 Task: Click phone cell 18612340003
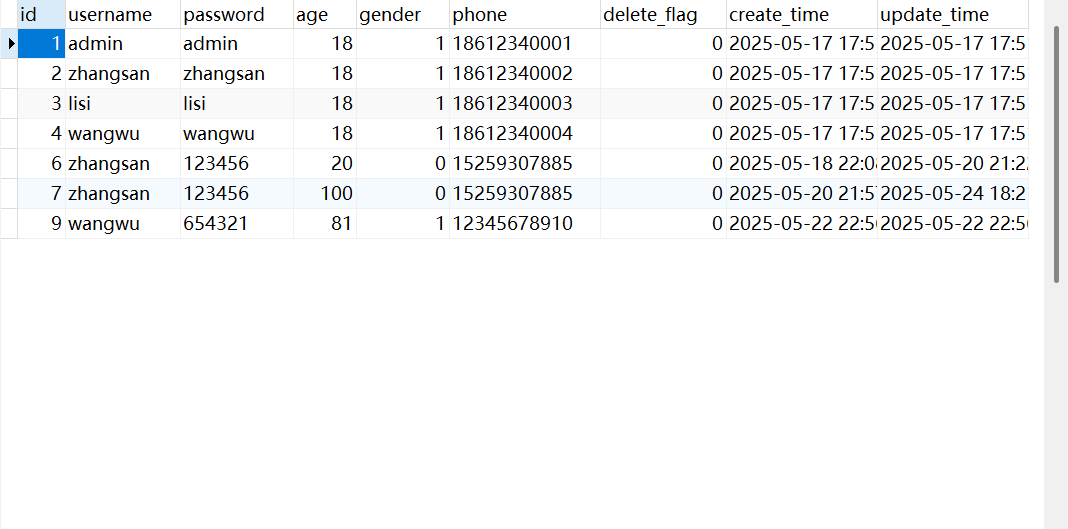pyautogui.click(x=524, y=103)
